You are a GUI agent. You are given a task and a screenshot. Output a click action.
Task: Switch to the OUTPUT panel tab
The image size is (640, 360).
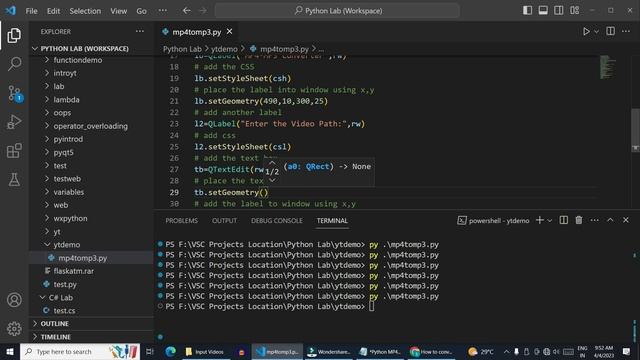(x=224, y=220)
